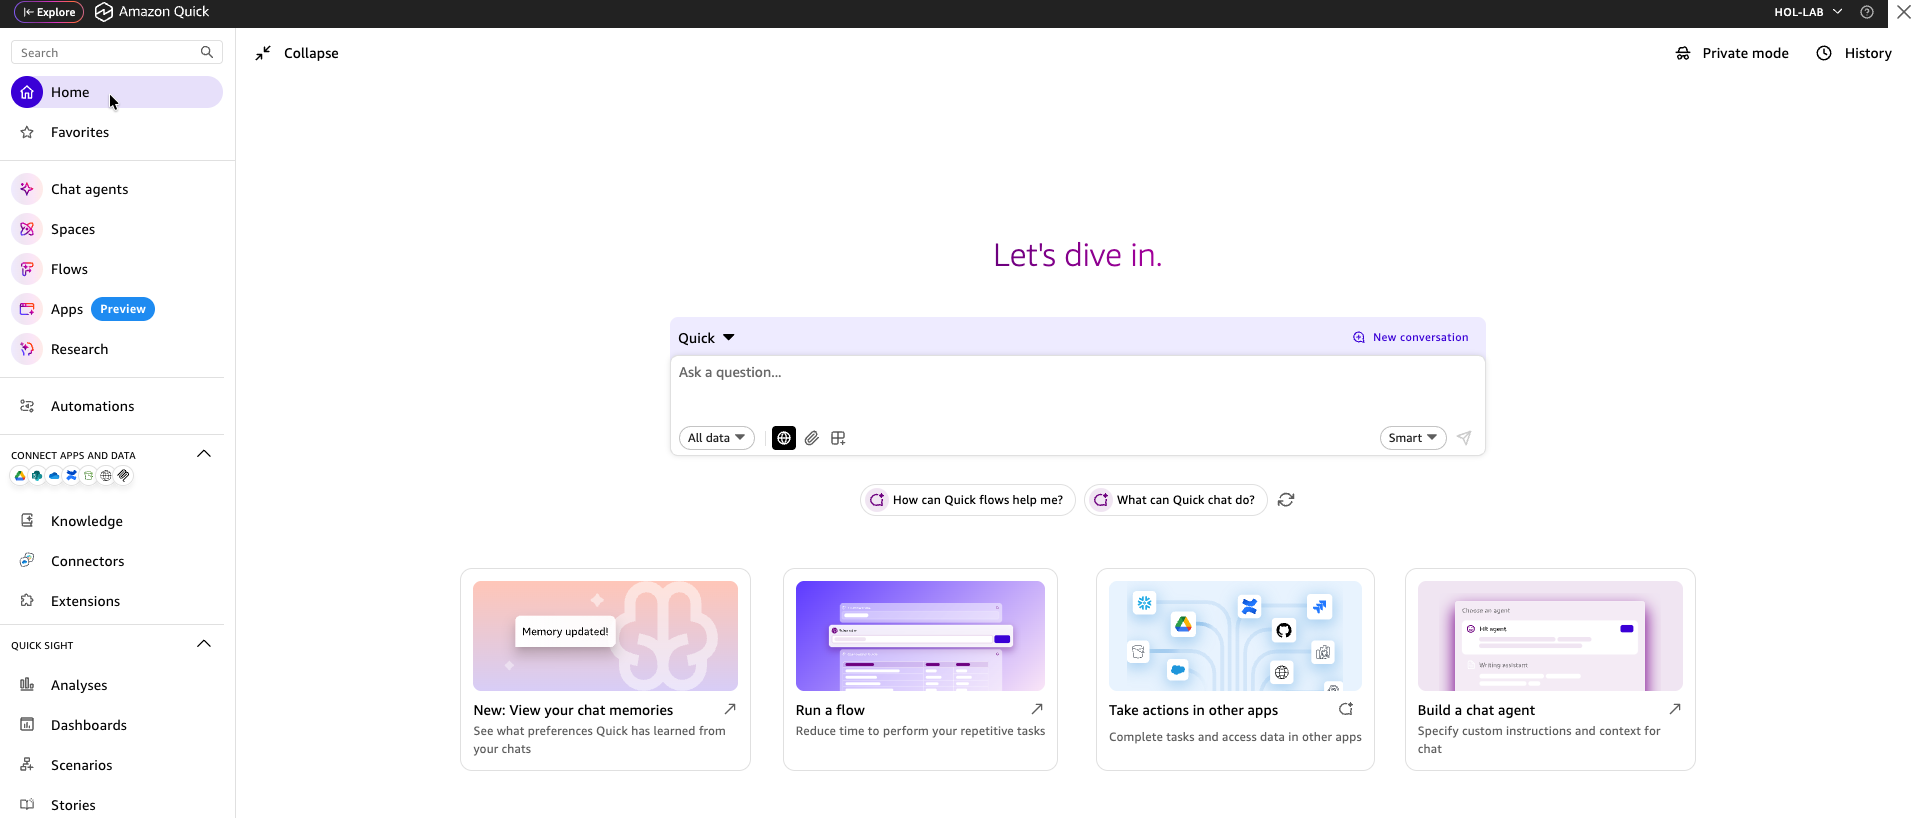The height and width of the screenshot is (818, 1914).
Task: Open chat History
Action: click(1854, 53)
